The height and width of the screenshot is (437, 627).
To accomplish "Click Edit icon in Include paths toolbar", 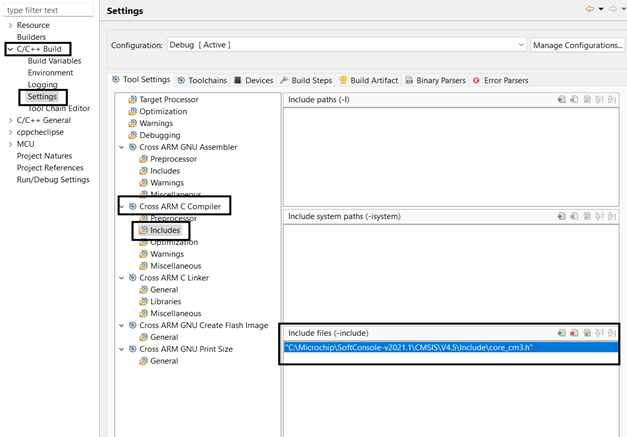I will click(x=586, y=100).
